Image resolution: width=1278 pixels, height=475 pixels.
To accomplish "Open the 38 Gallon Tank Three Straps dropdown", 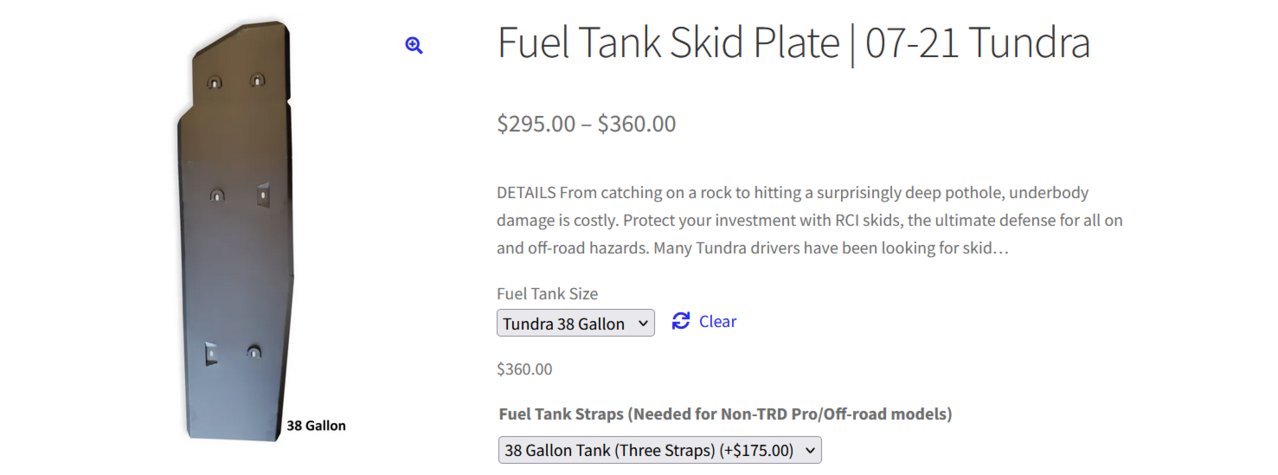I will [x=660, y=450].
